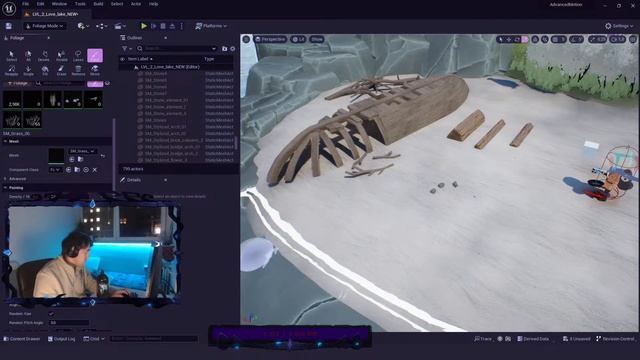Open the Settings dropdown

(x=619, y=26)
